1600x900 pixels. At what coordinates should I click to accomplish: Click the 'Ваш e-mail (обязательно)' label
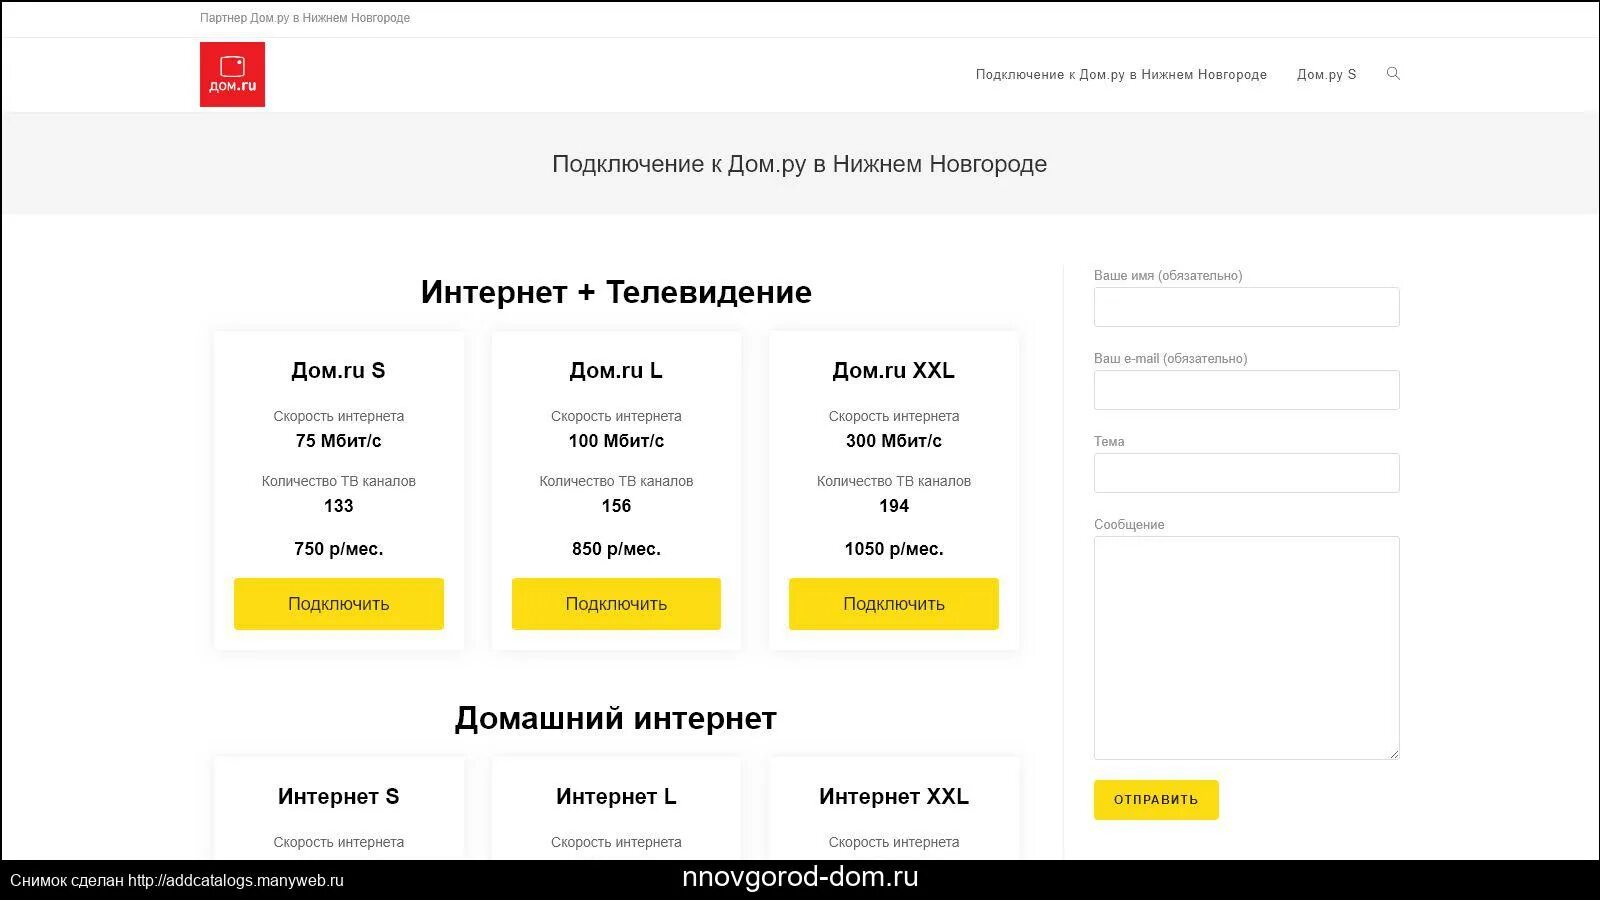tap(1170, 358)
